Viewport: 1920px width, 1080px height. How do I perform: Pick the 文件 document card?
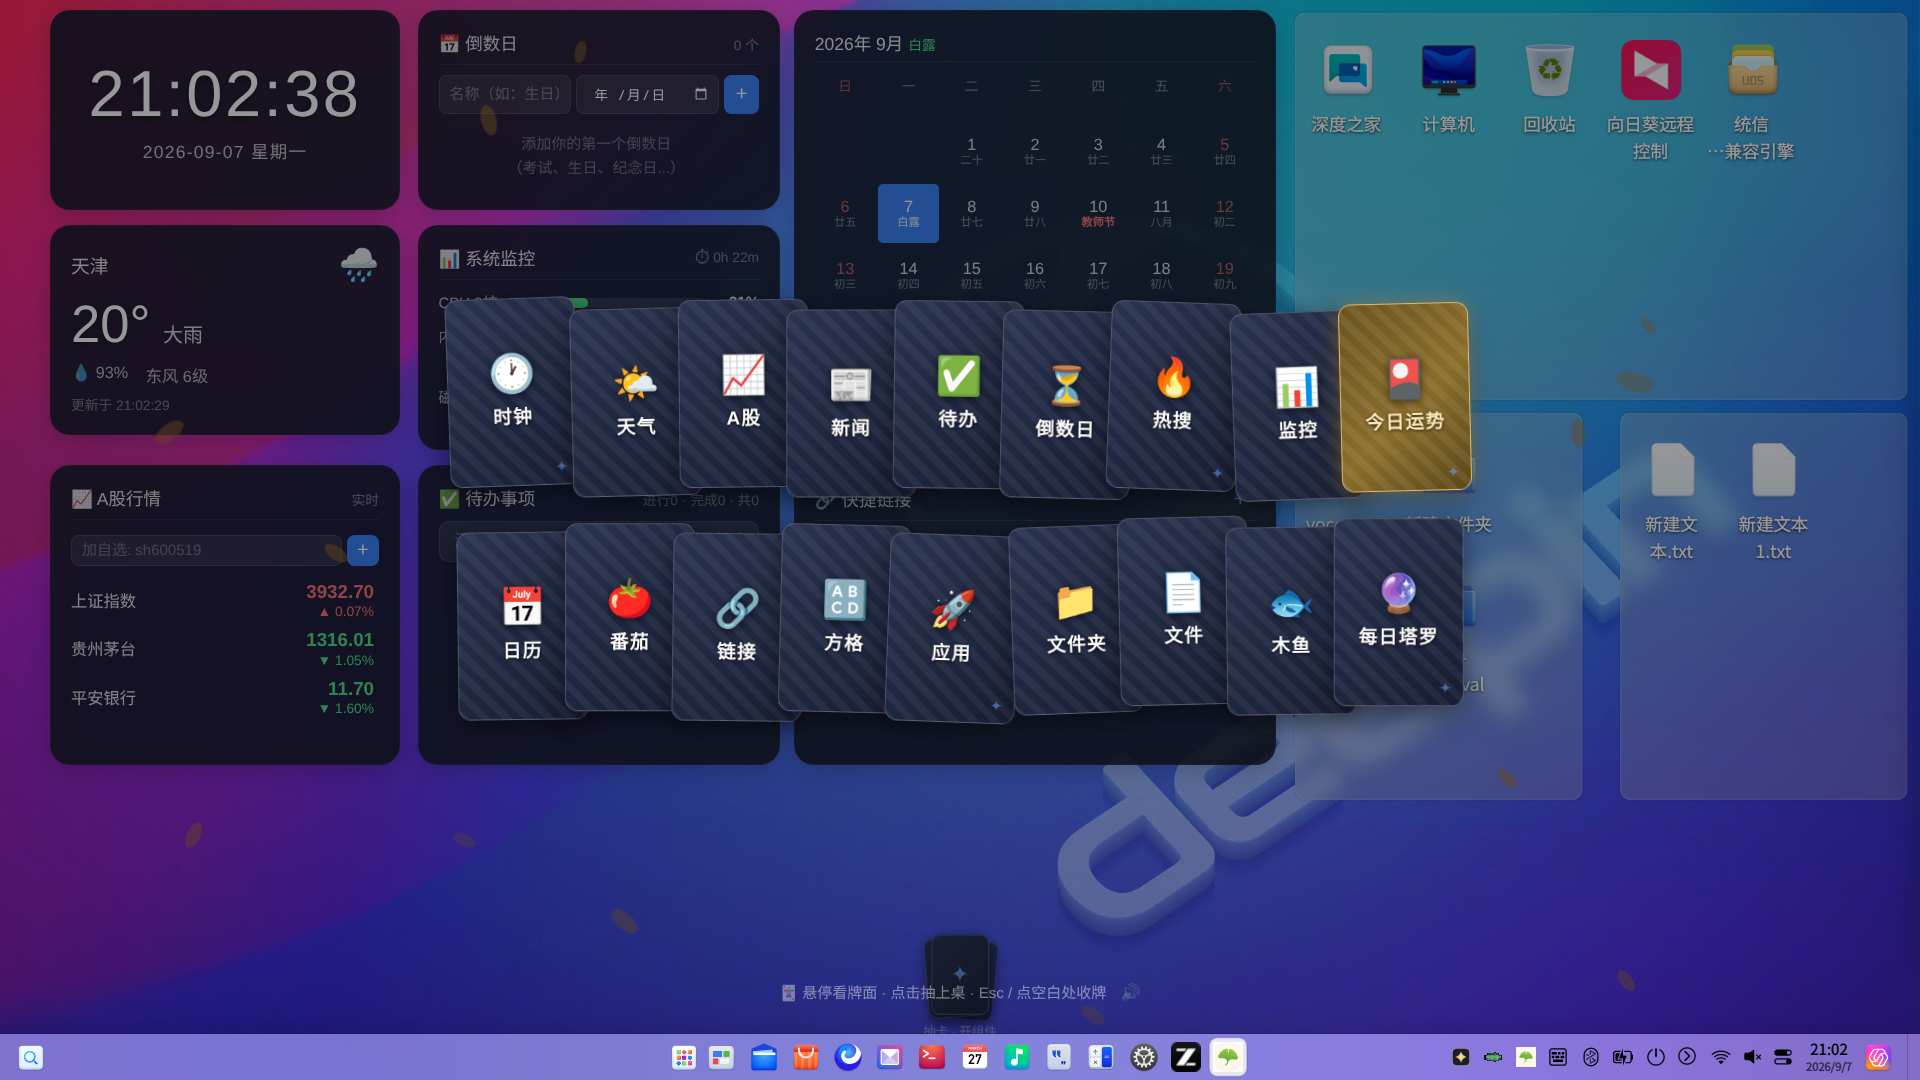[x=1182, y=611]
